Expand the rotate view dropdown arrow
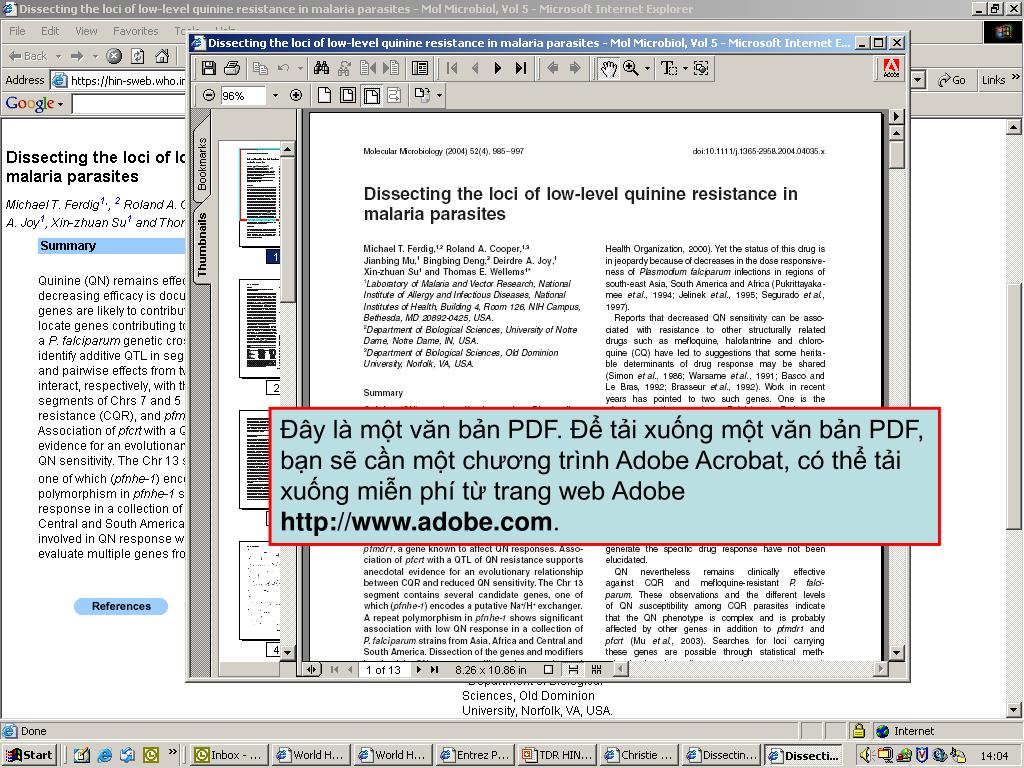The height and width of the screenshot is (768, 1024). pyautogui.click(x=440, y=95)
